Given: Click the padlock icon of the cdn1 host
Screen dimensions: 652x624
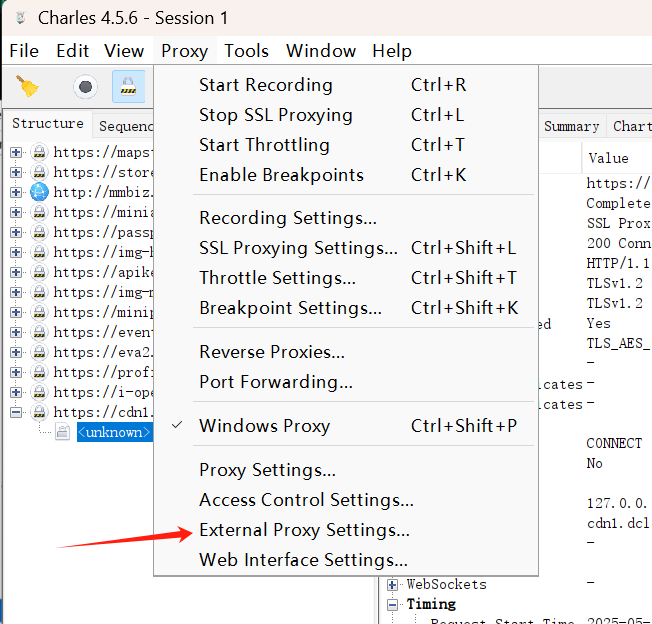Looking at the screenshot, I should click(x=39, y=412).
